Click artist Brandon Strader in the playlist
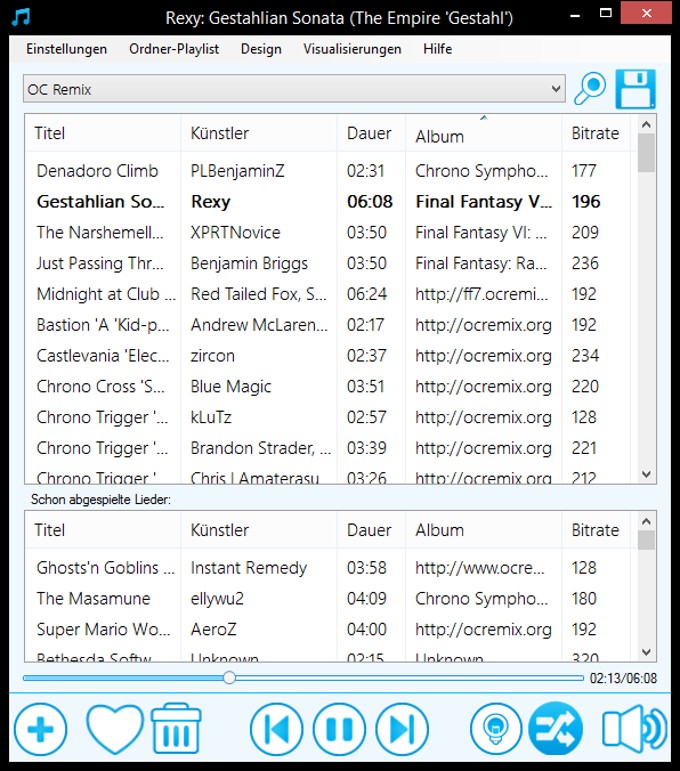680x771 pixels. [261, 448]
